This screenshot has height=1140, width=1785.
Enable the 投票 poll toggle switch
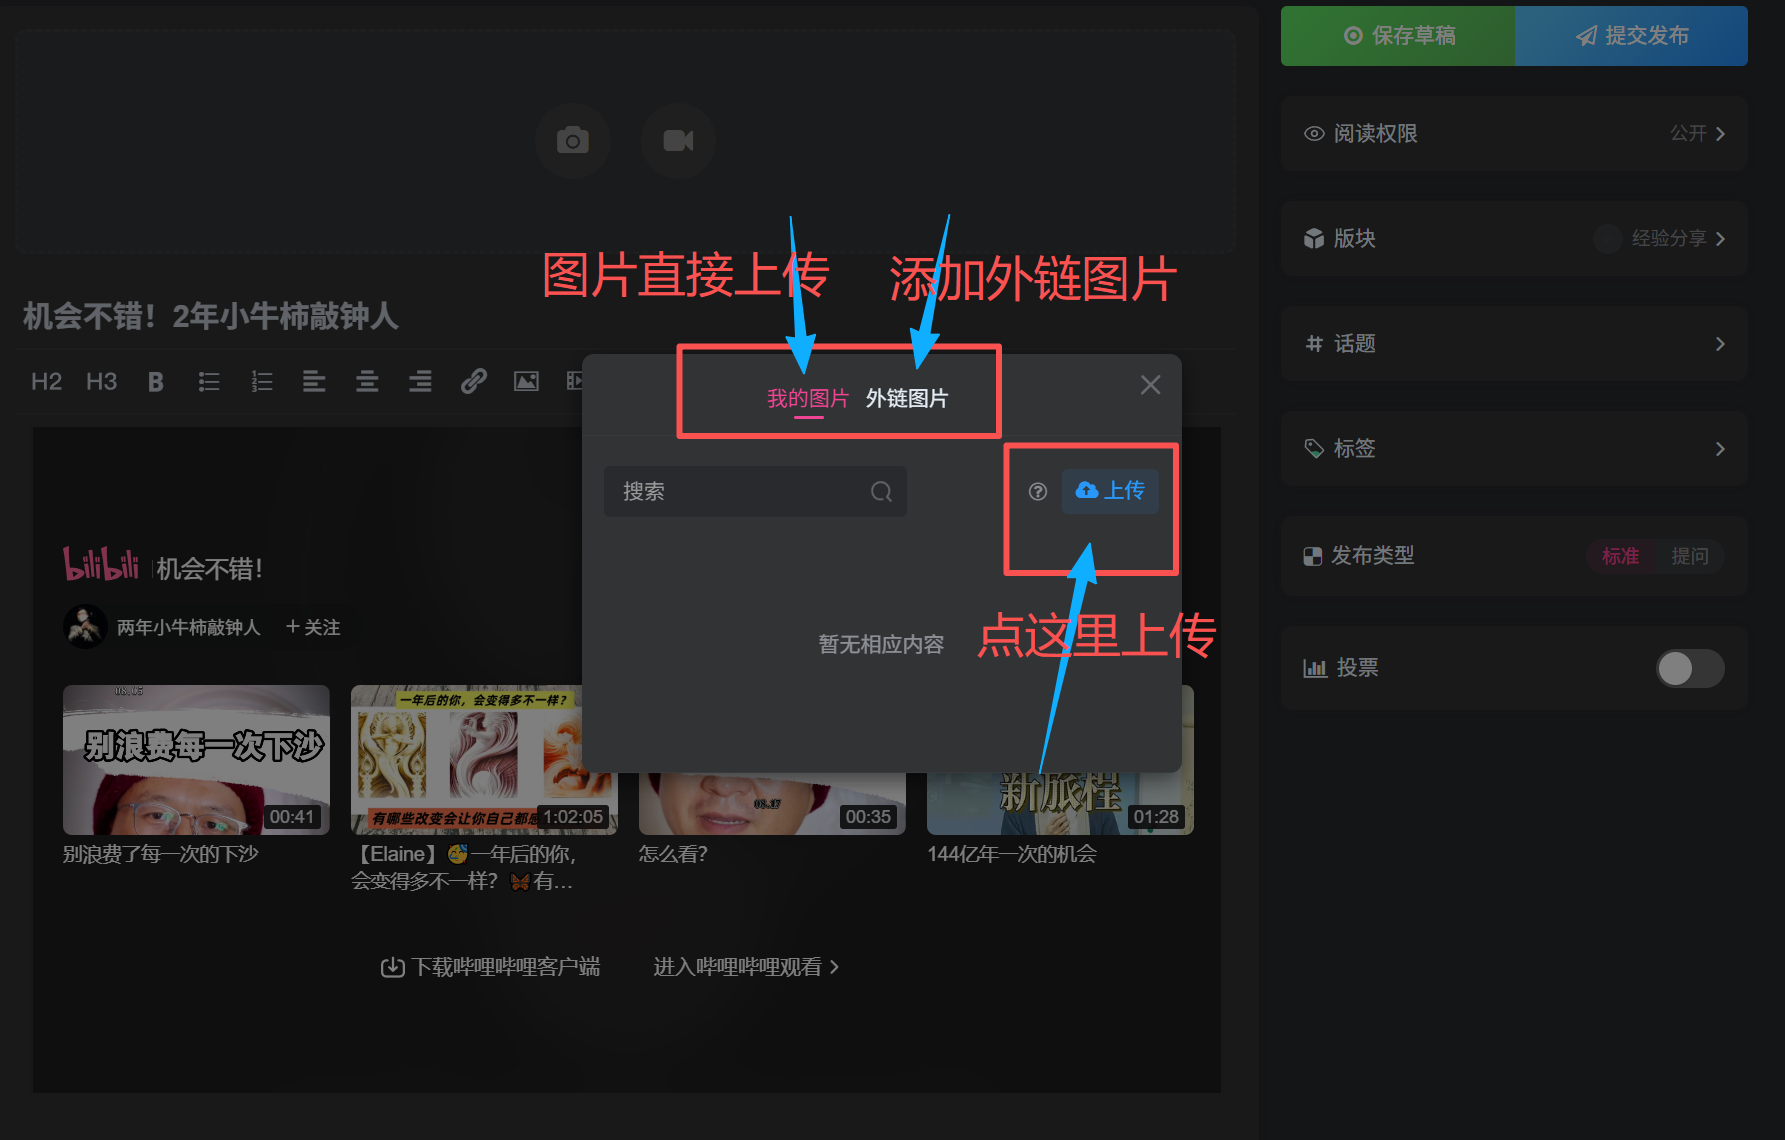pyautogui.click(x=1689, y=668)
